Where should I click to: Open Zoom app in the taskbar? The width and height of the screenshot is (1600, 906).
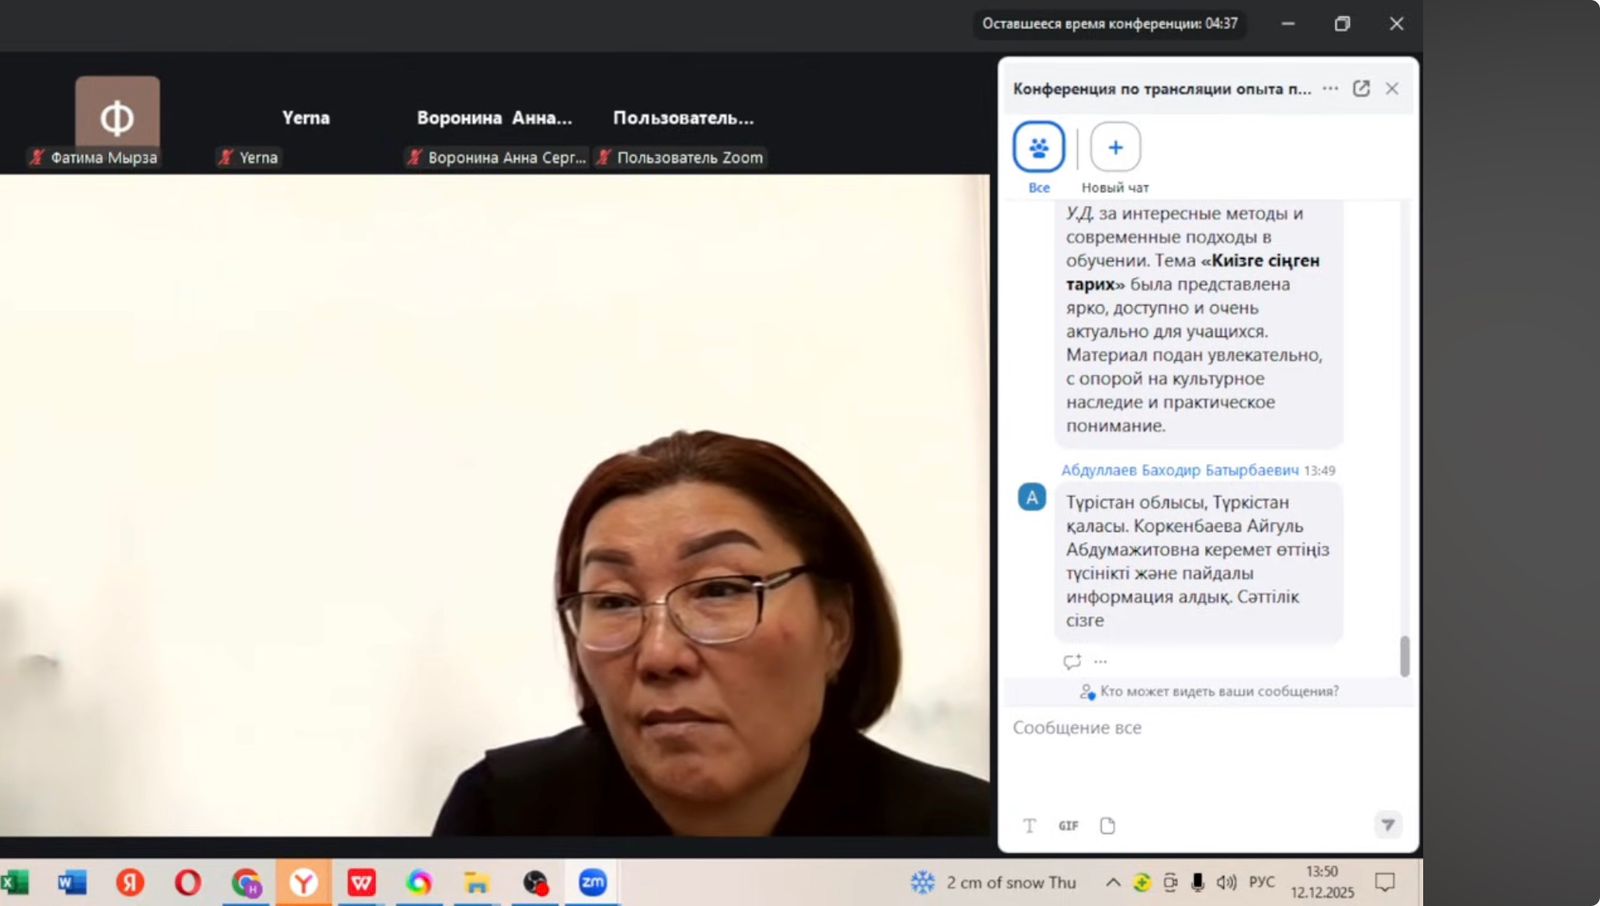click(593, 882)
